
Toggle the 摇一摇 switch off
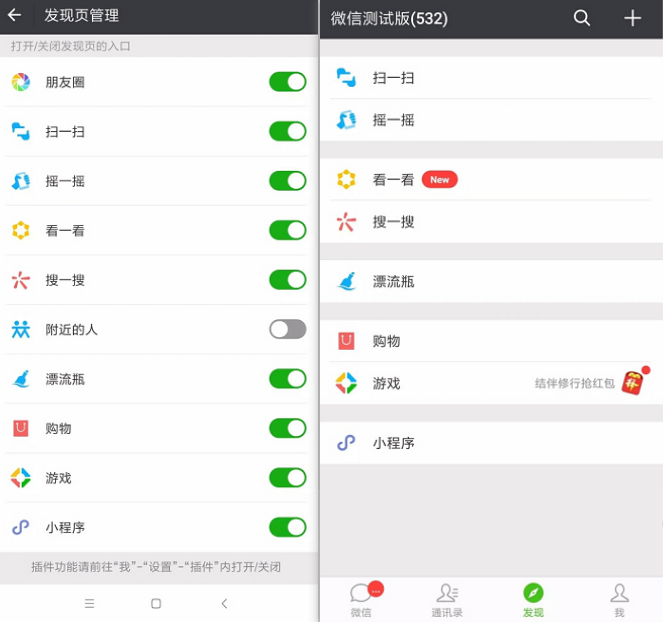pos(288,181)
